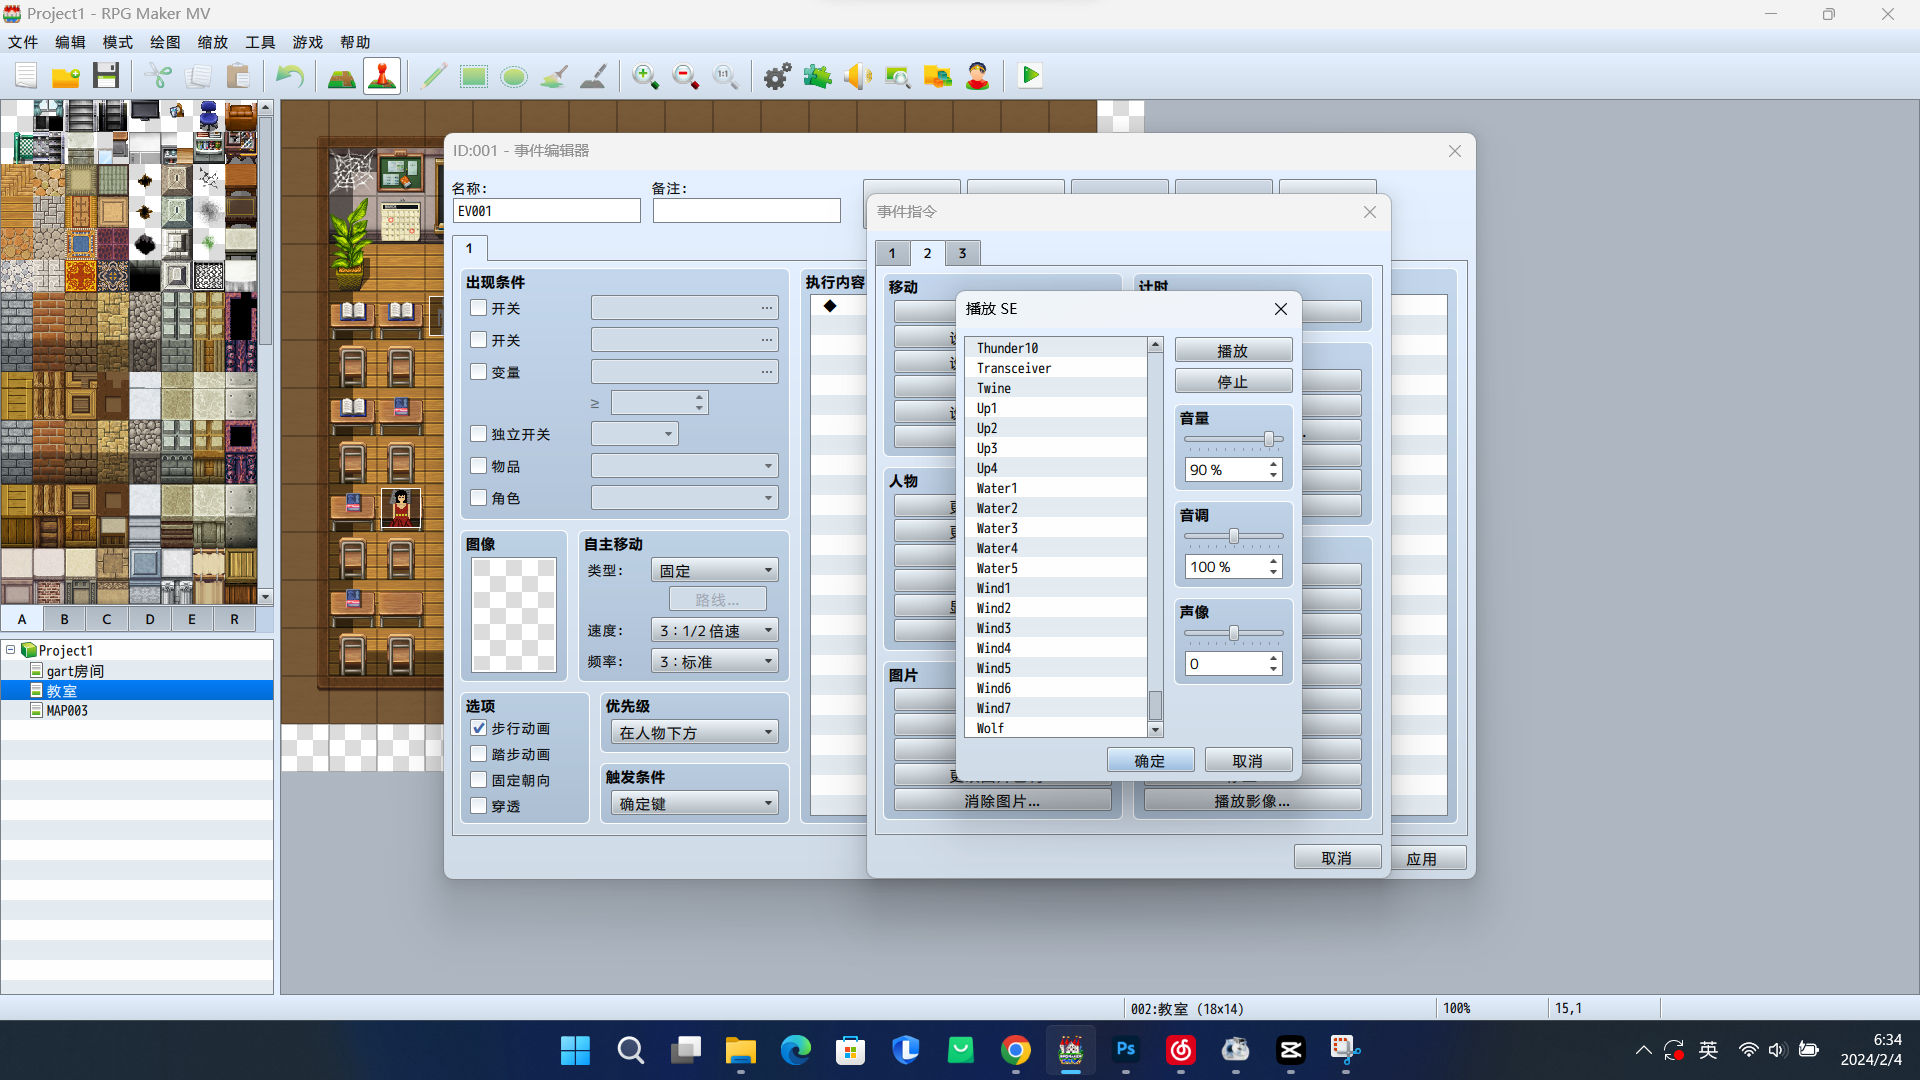The height and width of the screenshot is (1080, 1920).
Task: Select the Ellipse drawing tool
Action: click(514, 76)
